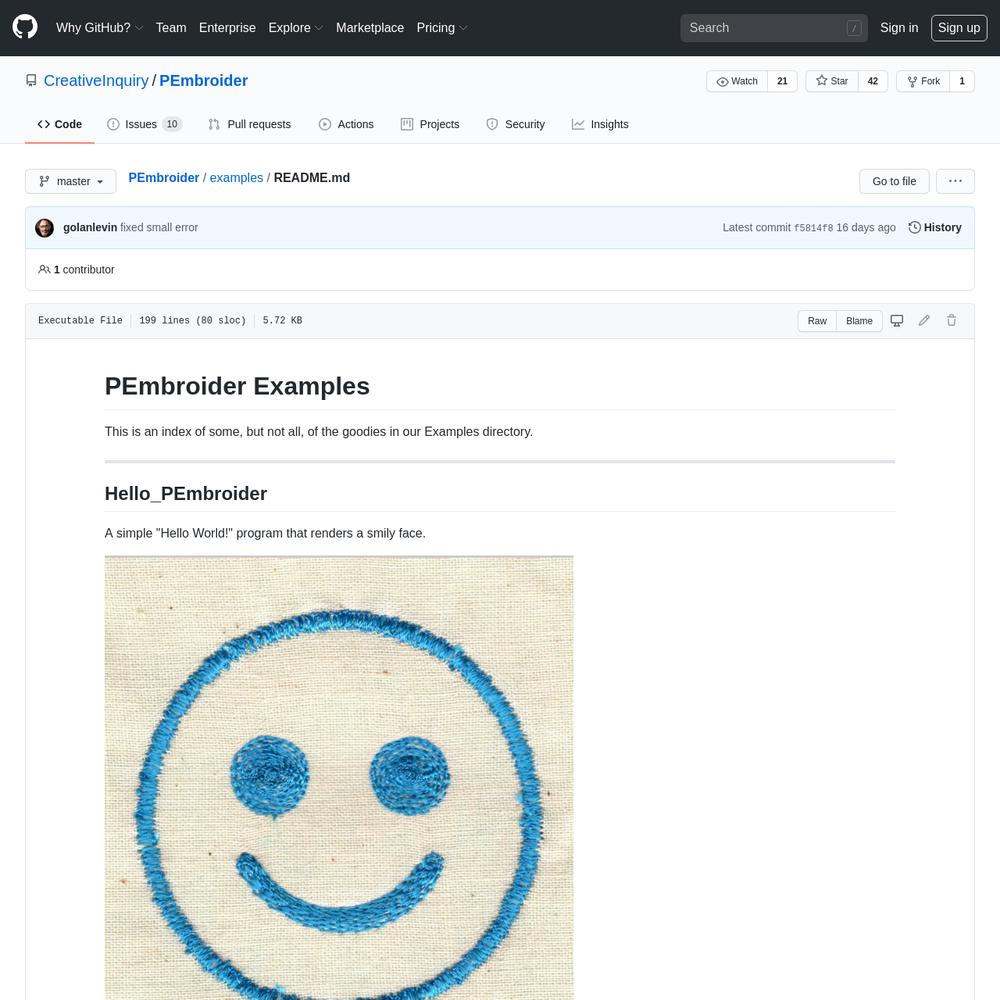Click the GitHub octocat logo
The image size is (1000, 1000).
click(x=25, y=27)
